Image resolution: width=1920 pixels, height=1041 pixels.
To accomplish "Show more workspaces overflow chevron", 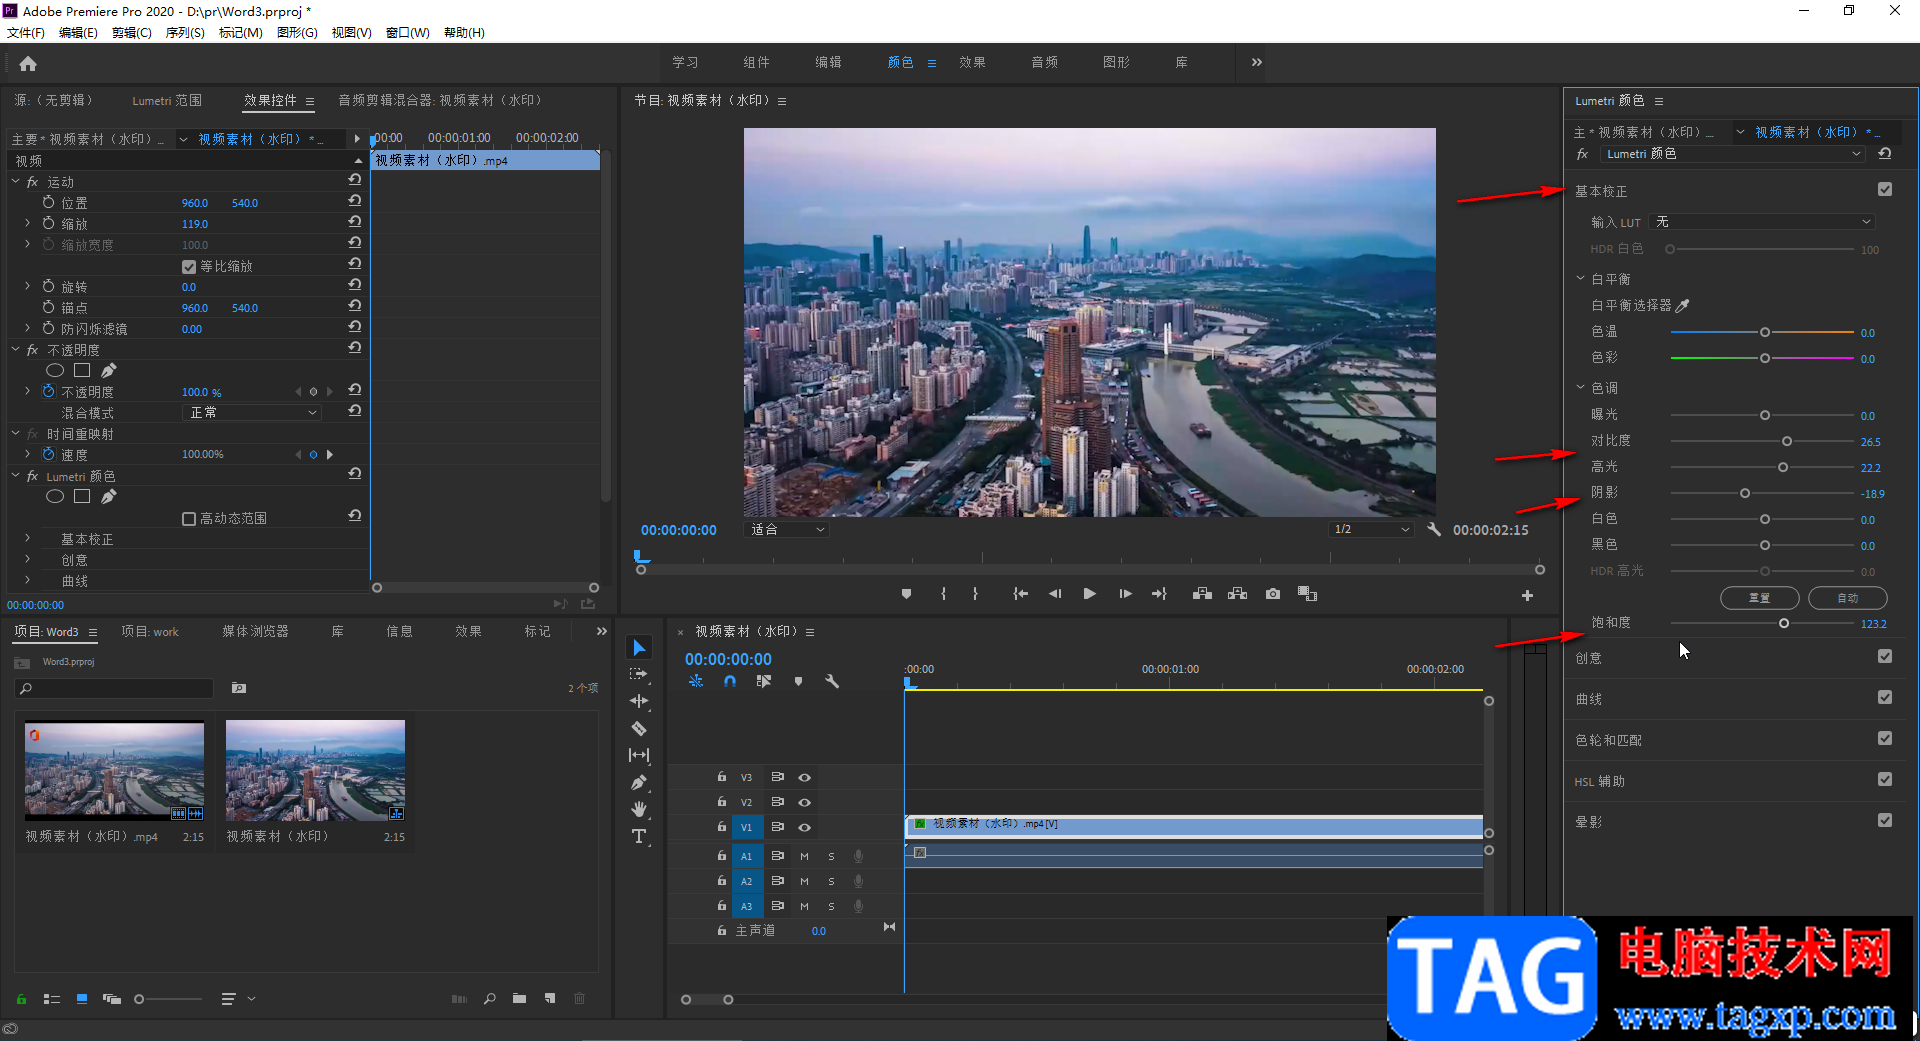I will (x=1256, y=62).
